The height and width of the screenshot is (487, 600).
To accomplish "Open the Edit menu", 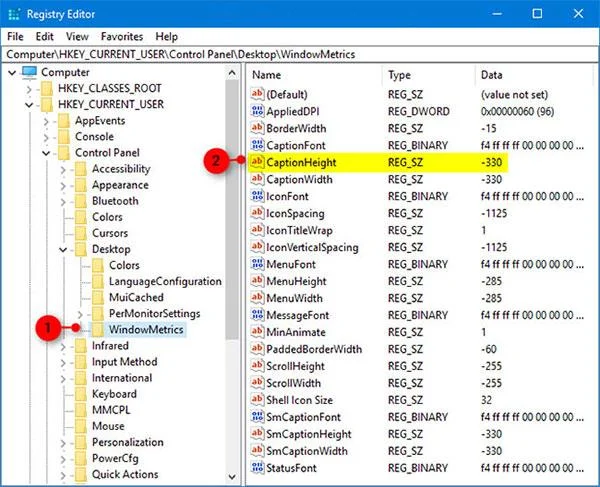I will tap(44, 37).
